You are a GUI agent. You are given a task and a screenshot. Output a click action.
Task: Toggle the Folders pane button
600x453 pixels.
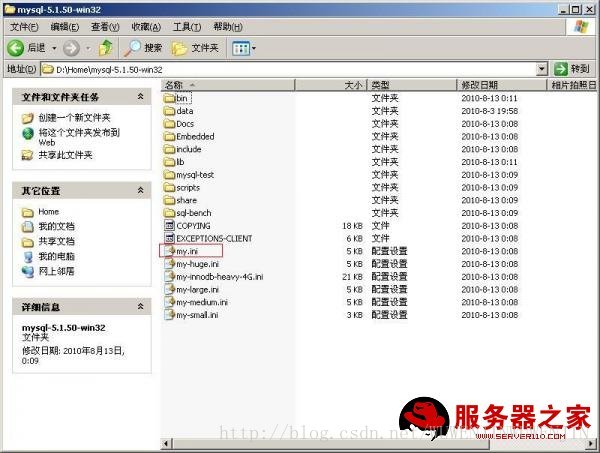coord(195,48)
